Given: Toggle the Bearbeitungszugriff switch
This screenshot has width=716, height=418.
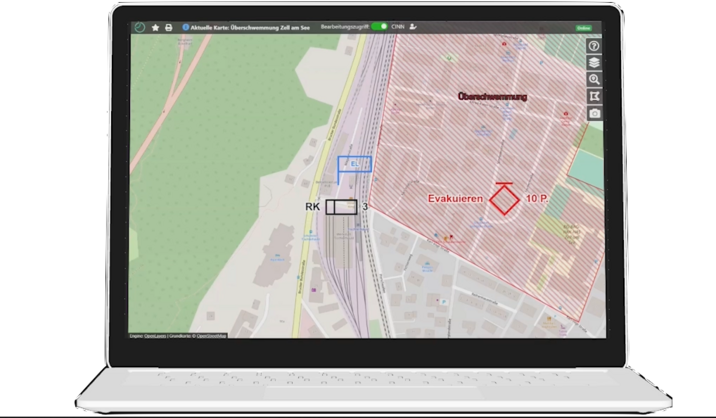Looking at the screenshot, I should point(378,27).
